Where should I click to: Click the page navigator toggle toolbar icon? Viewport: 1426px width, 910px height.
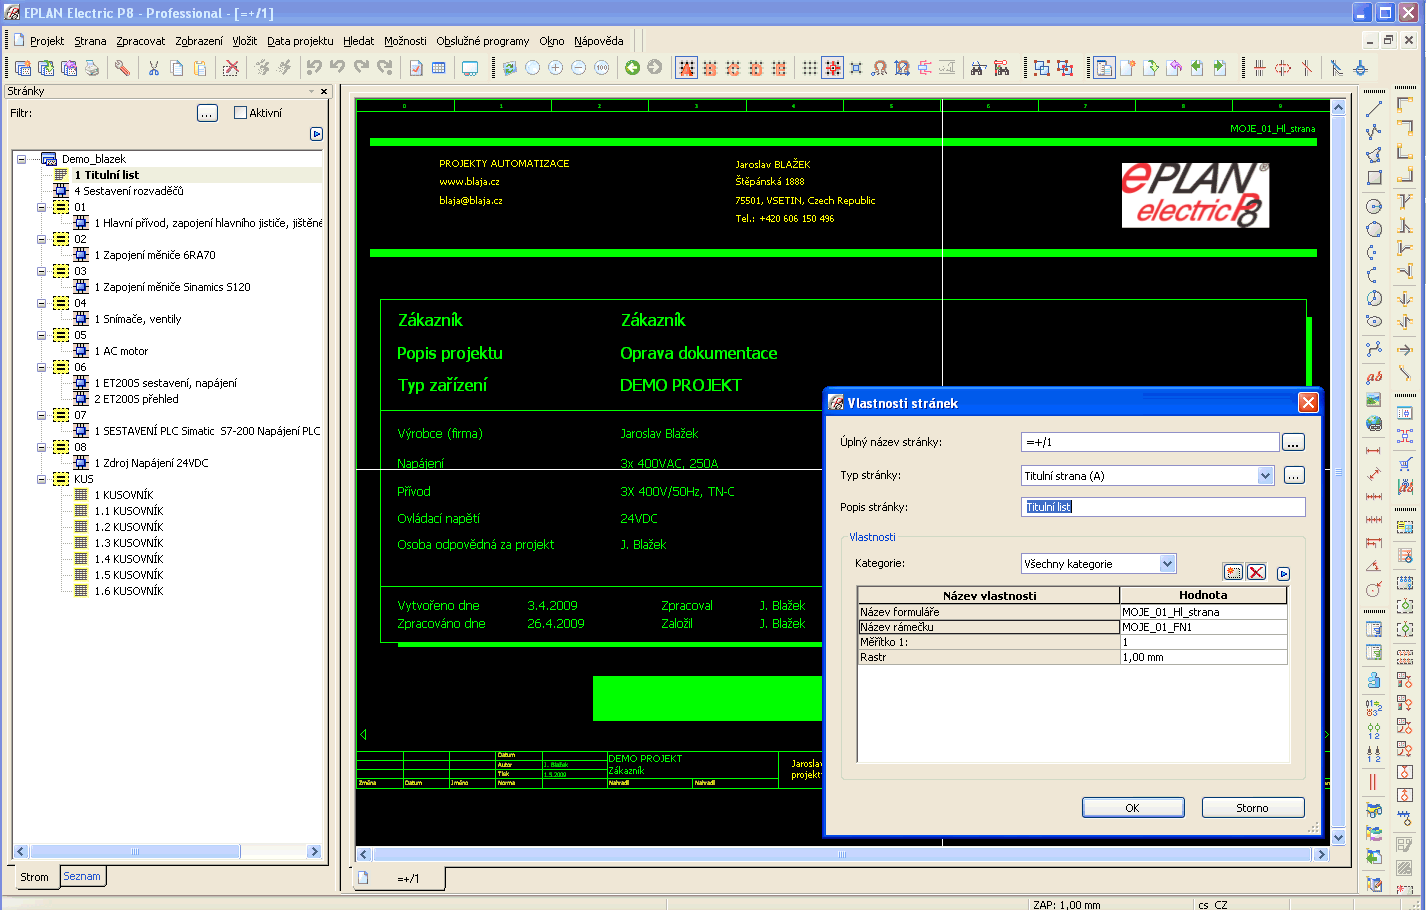pyautogui.click(x=1104, y=68)
